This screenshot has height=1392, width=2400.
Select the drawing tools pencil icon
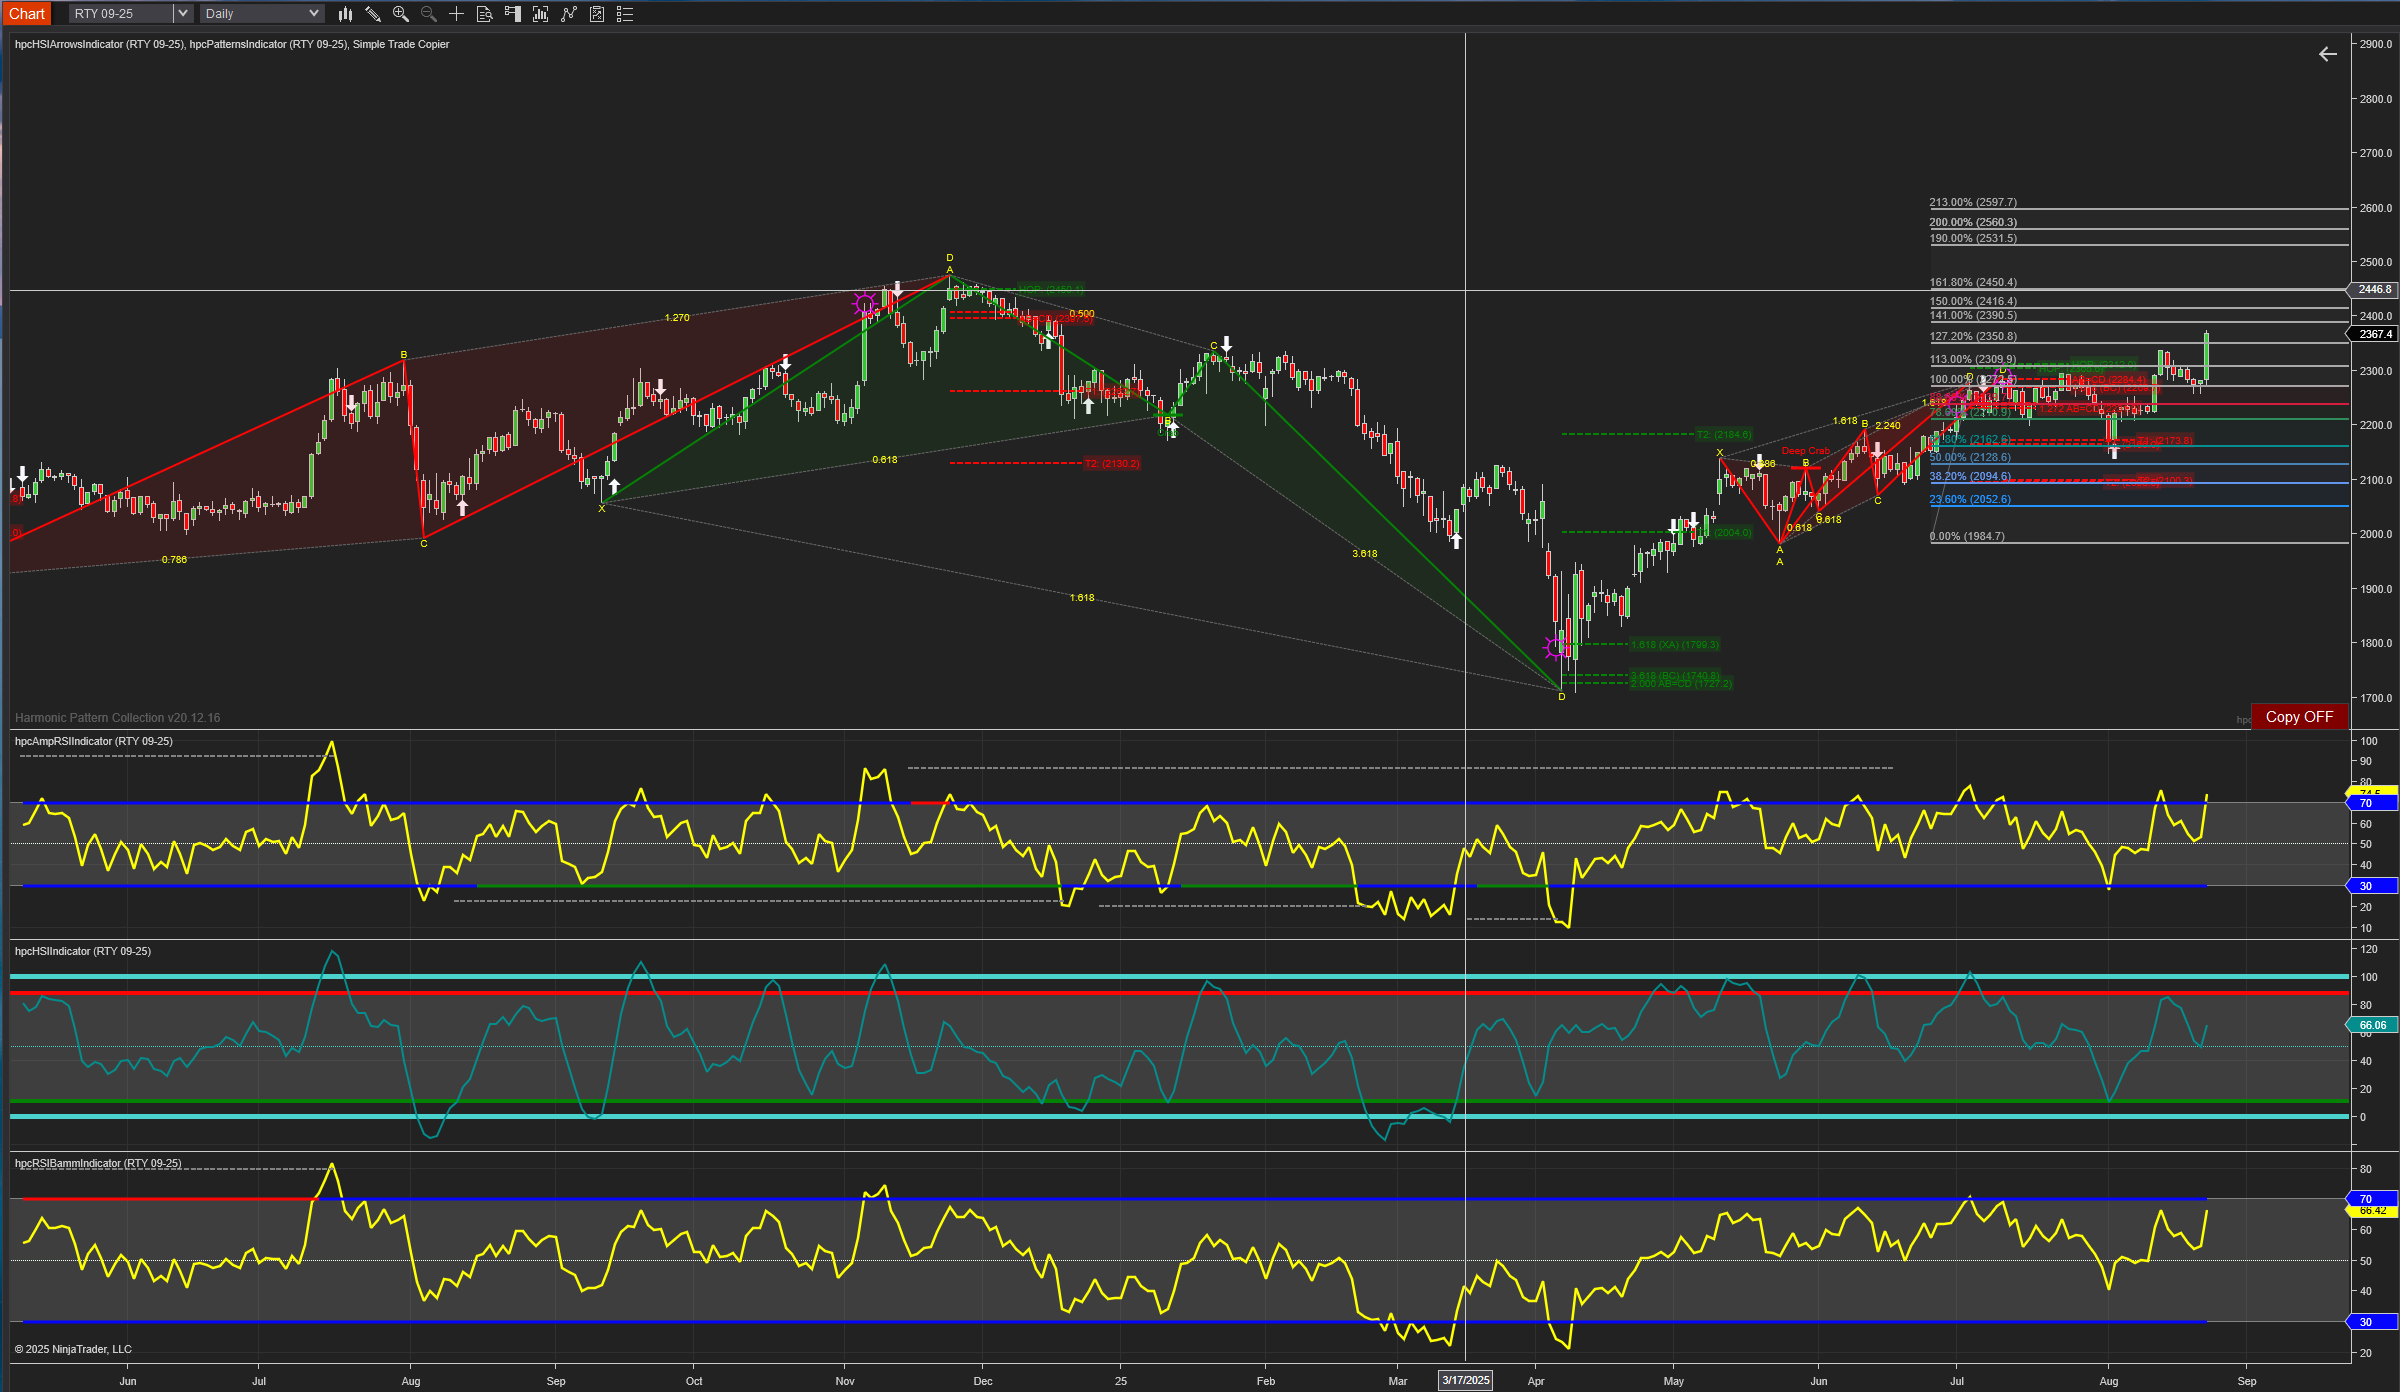[x=373, y=14]
